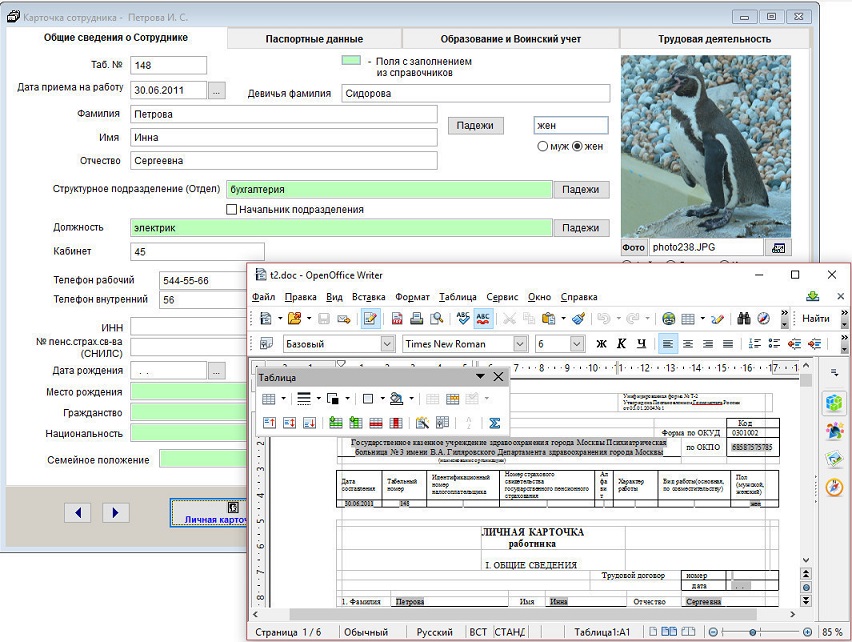
Task: Expand the Базовый paragraph style dropdown
Action: click(x=388, y=344)
